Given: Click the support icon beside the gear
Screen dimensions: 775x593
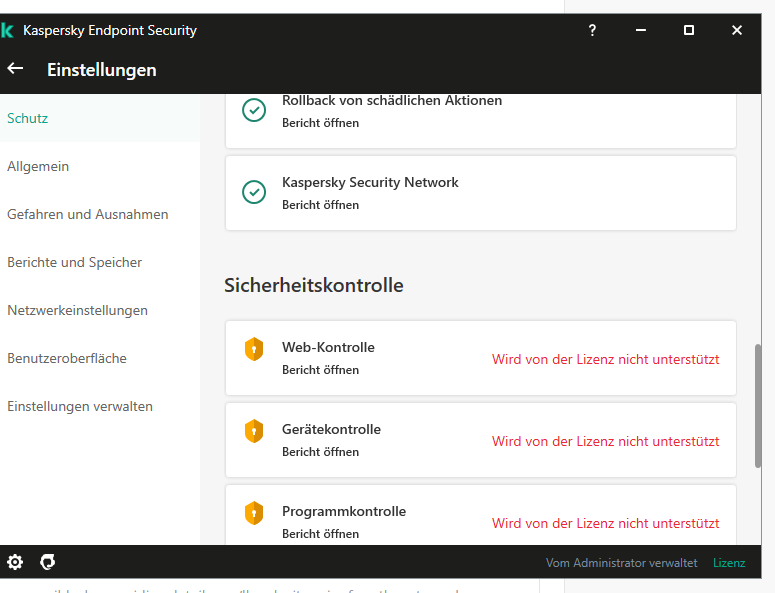Looking at the screenshot, I should pyautogui.click(x=47, y=562).
